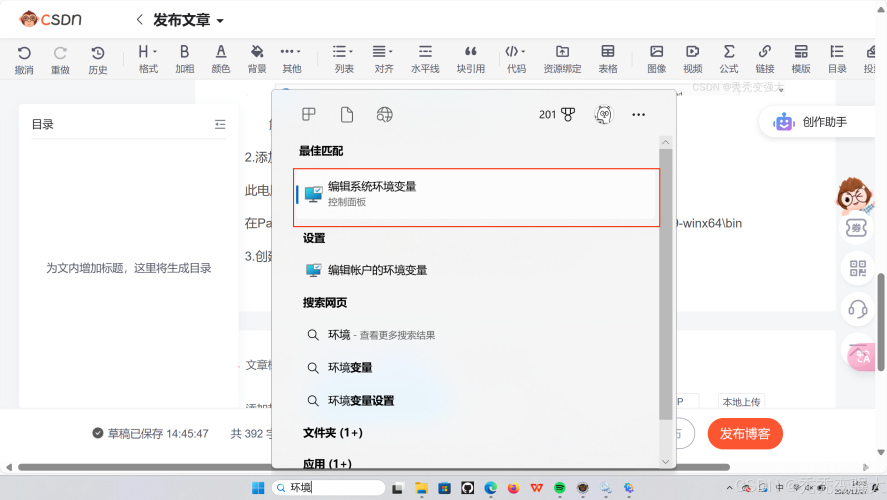This screenshot has height=500, width=887.
Task: Click the Undo (撤消) toolbar icon
Action: point(24,59)
